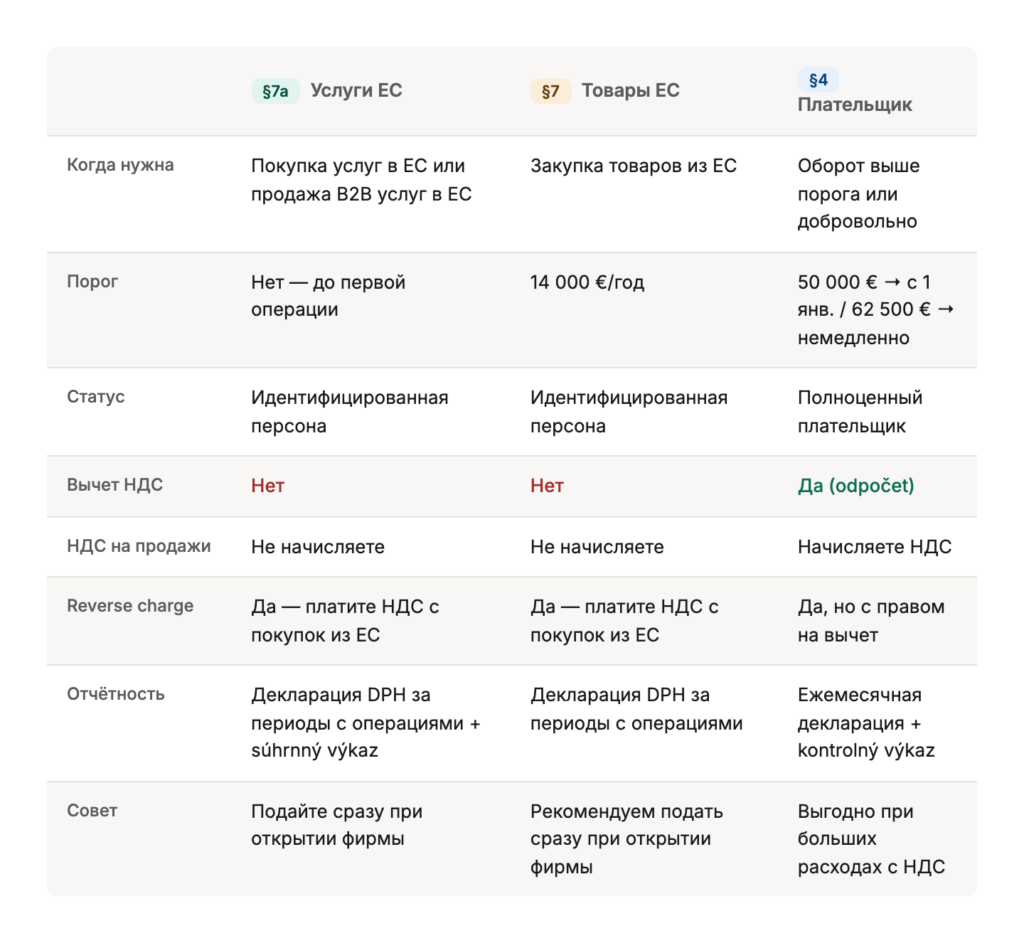Select the 'Товары ЕС' column header
The image size is (1024, 943).
(630, 91)
